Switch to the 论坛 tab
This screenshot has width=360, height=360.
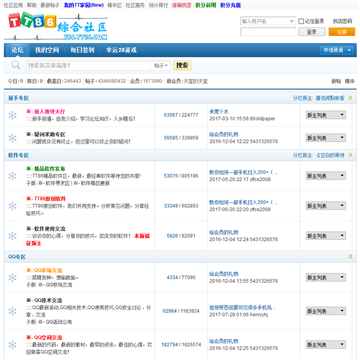pos(17,50)
